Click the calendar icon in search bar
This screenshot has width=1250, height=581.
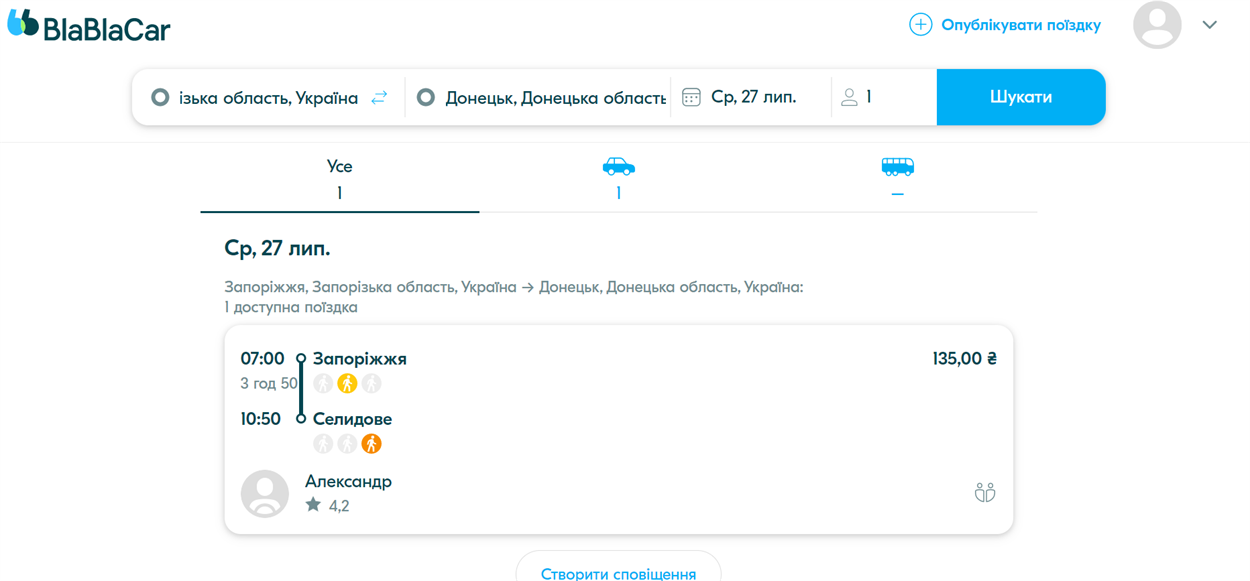[691, 97]
